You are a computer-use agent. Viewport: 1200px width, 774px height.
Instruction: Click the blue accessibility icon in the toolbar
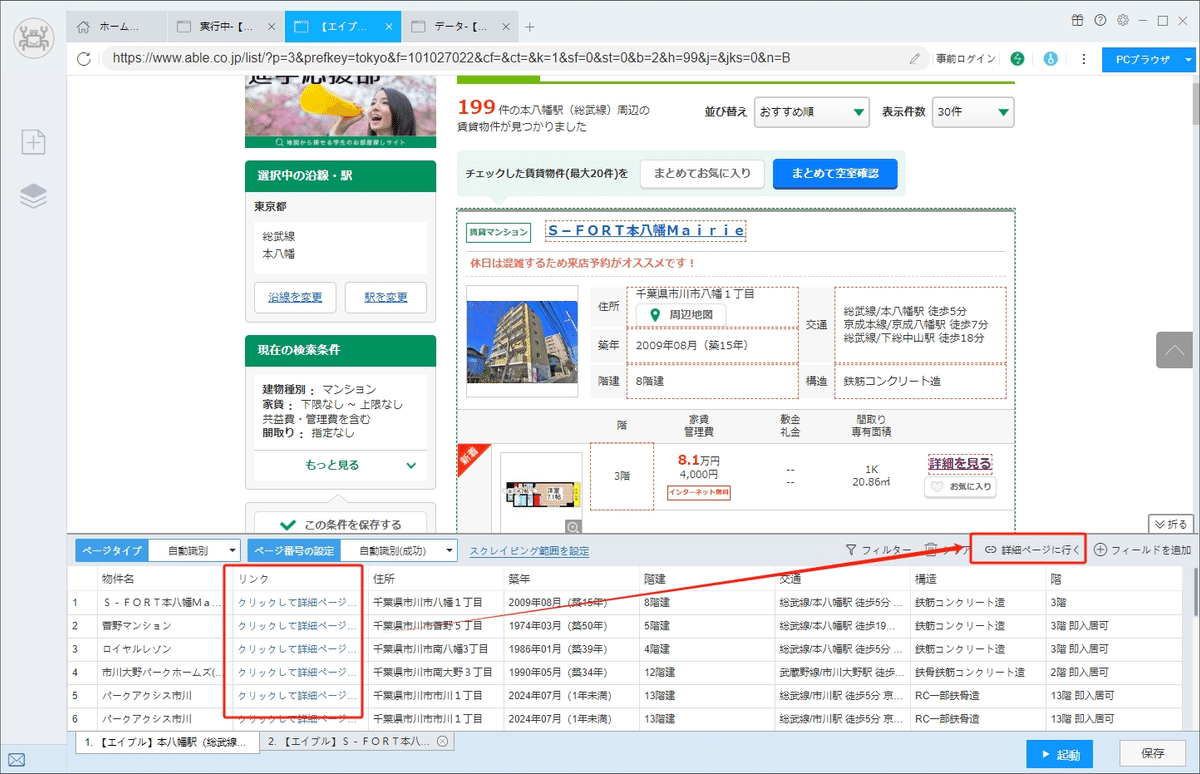pyautogui.click(x=1050, y=59)
